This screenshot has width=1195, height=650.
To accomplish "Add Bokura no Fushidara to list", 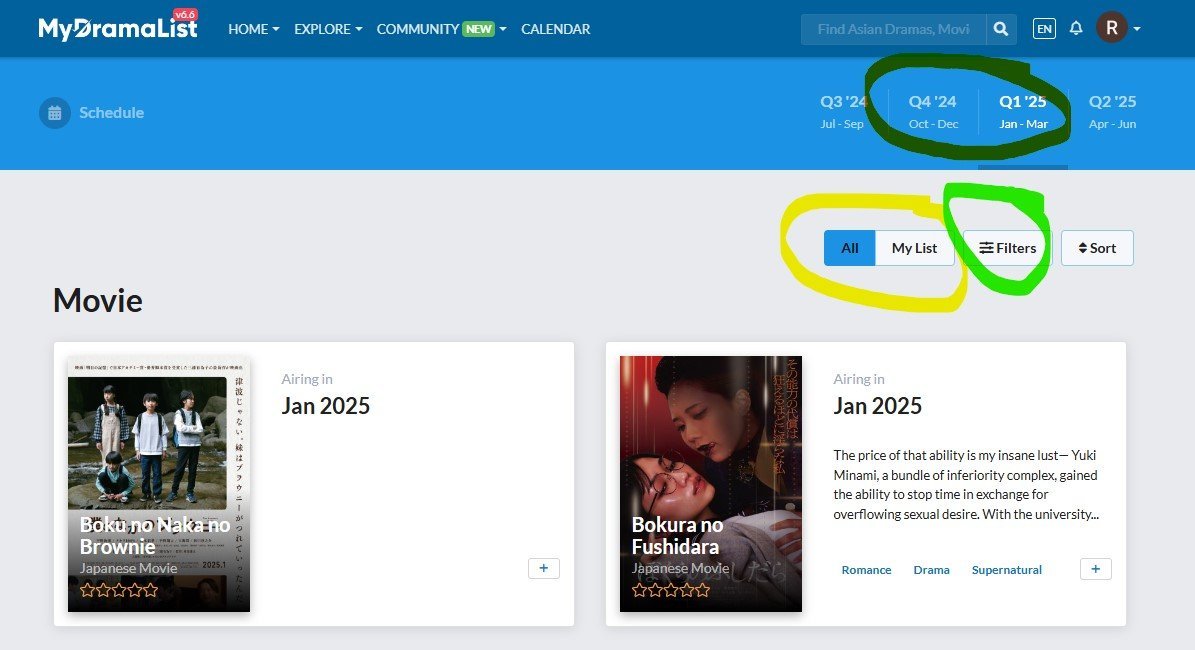I will pos(1095,568).
